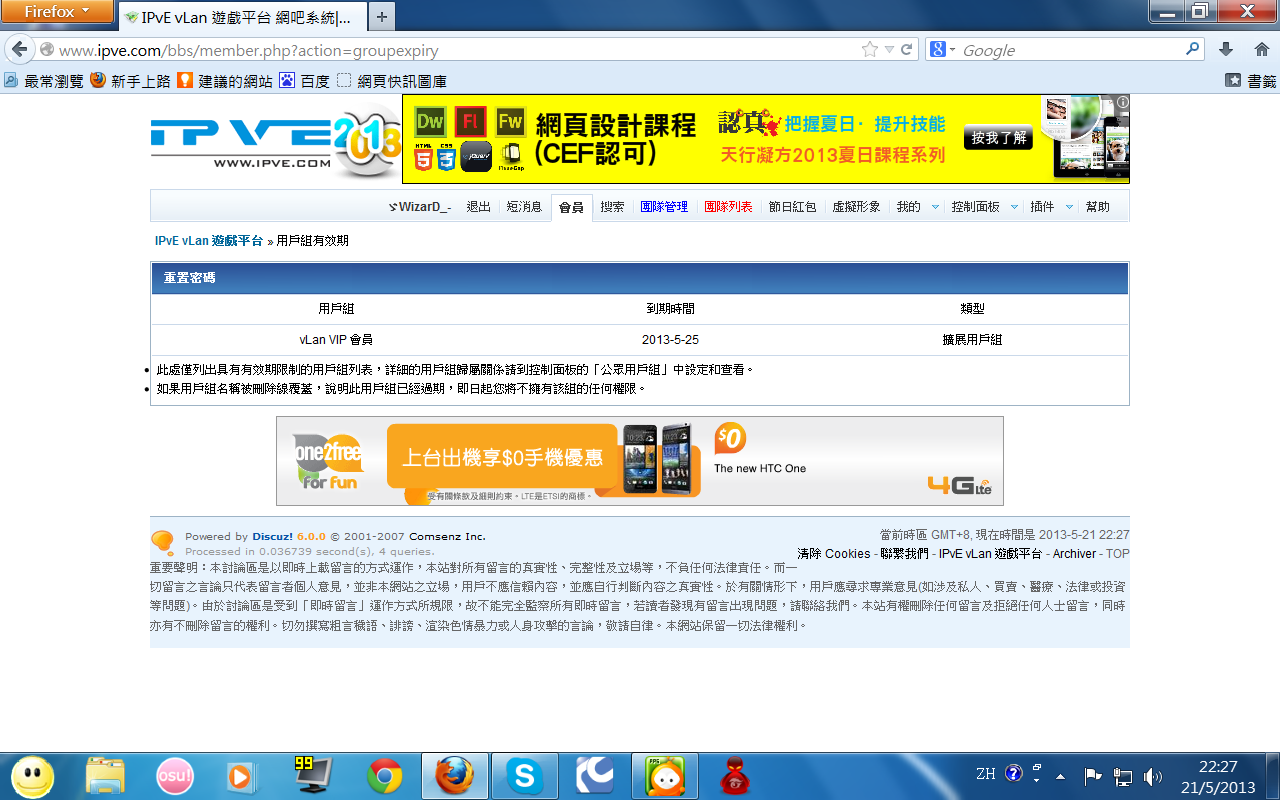
Task: Open the orange play media player taskbar icon
Action: click(x=240, y=776)
